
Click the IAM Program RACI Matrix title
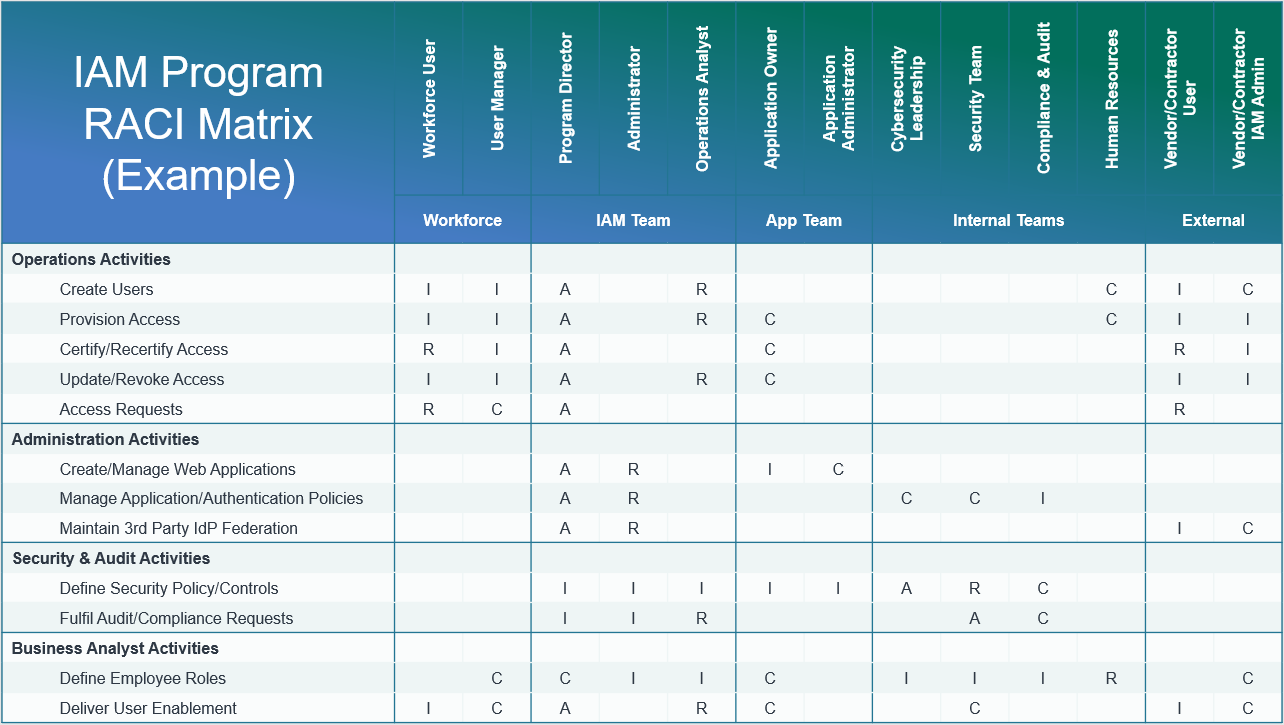(198, 124)
